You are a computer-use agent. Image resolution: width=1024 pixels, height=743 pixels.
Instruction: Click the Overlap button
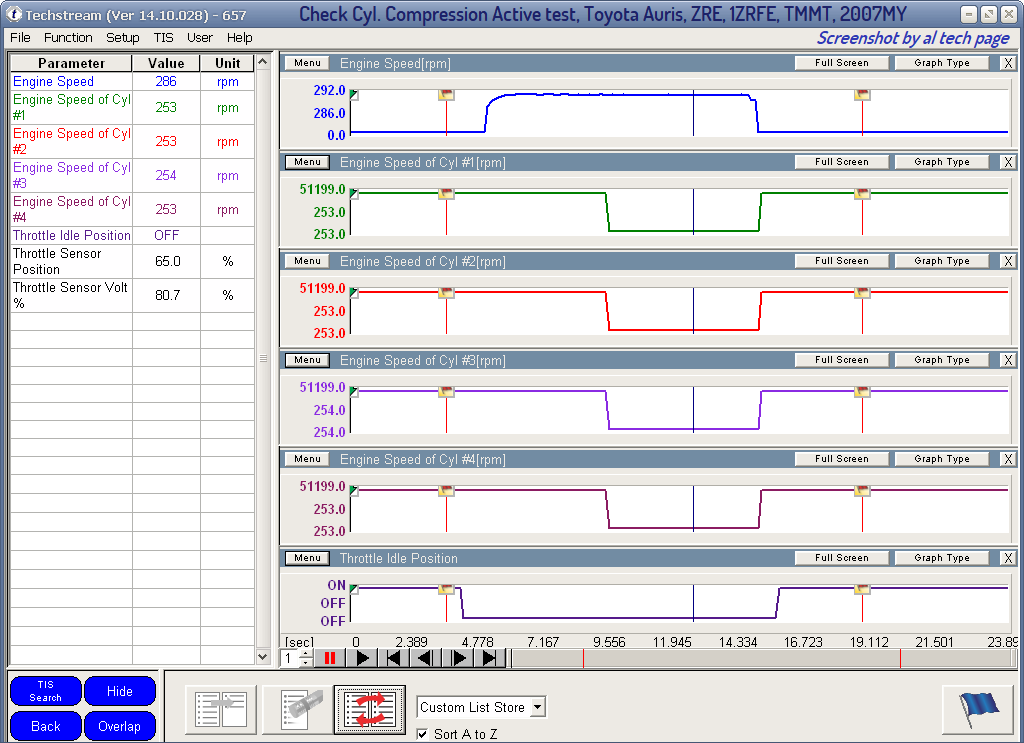tap(119, 726)
